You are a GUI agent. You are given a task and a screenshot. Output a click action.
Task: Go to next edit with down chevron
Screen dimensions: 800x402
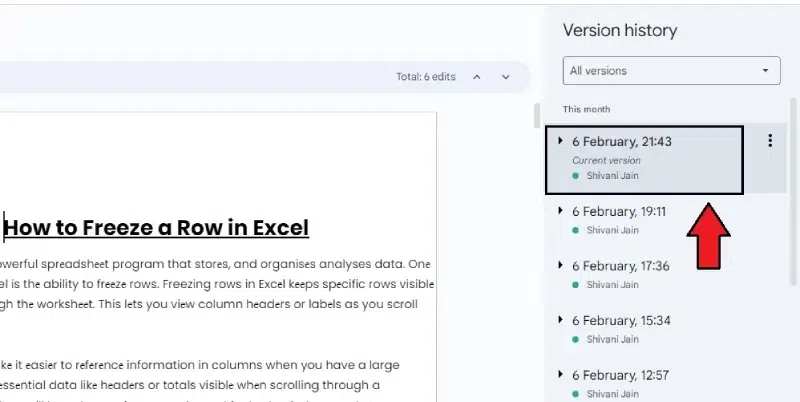point(506,77)
